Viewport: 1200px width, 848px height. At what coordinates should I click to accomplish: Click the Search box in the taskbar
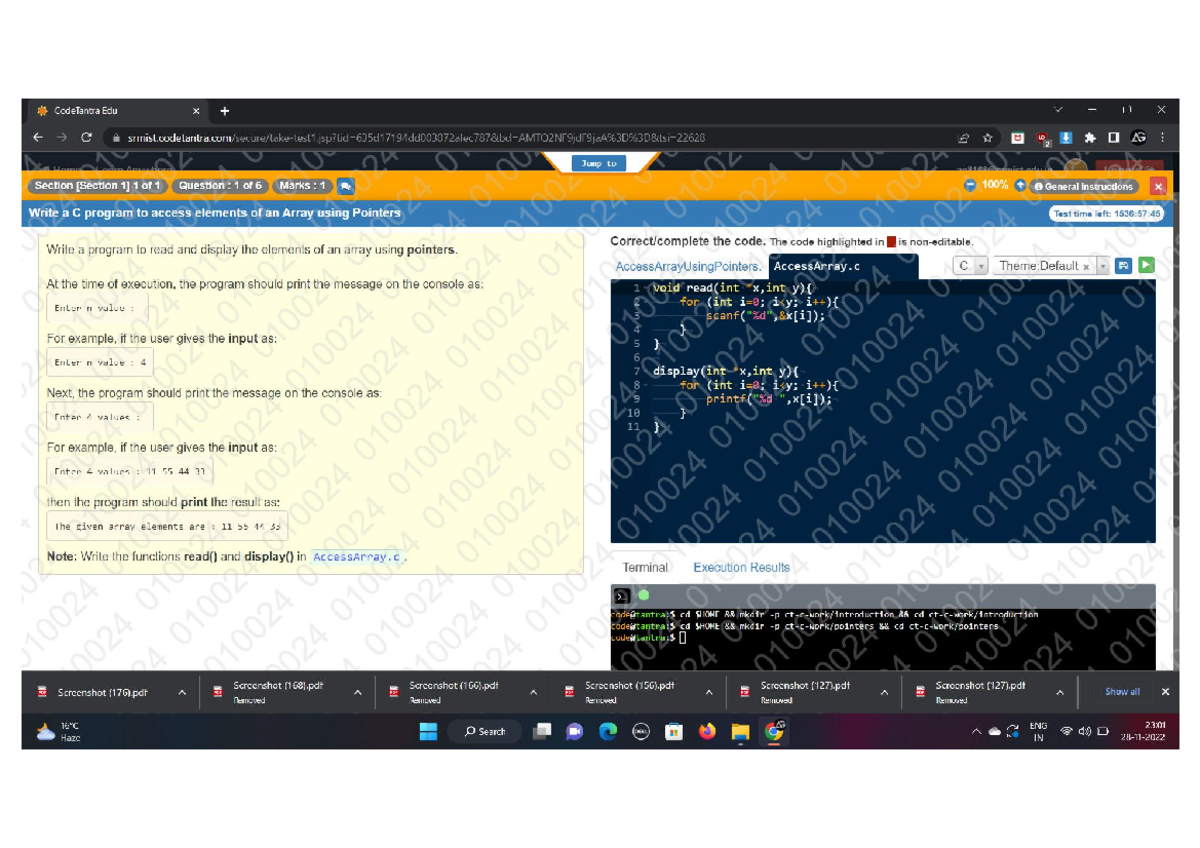pyautogui.click(x=486, y=731)
